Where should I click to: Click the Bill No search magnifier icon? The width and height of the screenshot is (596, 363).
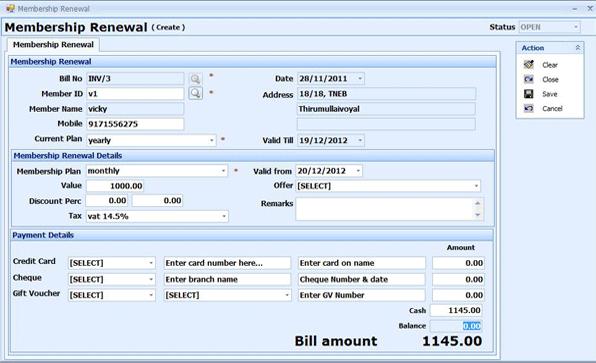click(x=195, y=79)
